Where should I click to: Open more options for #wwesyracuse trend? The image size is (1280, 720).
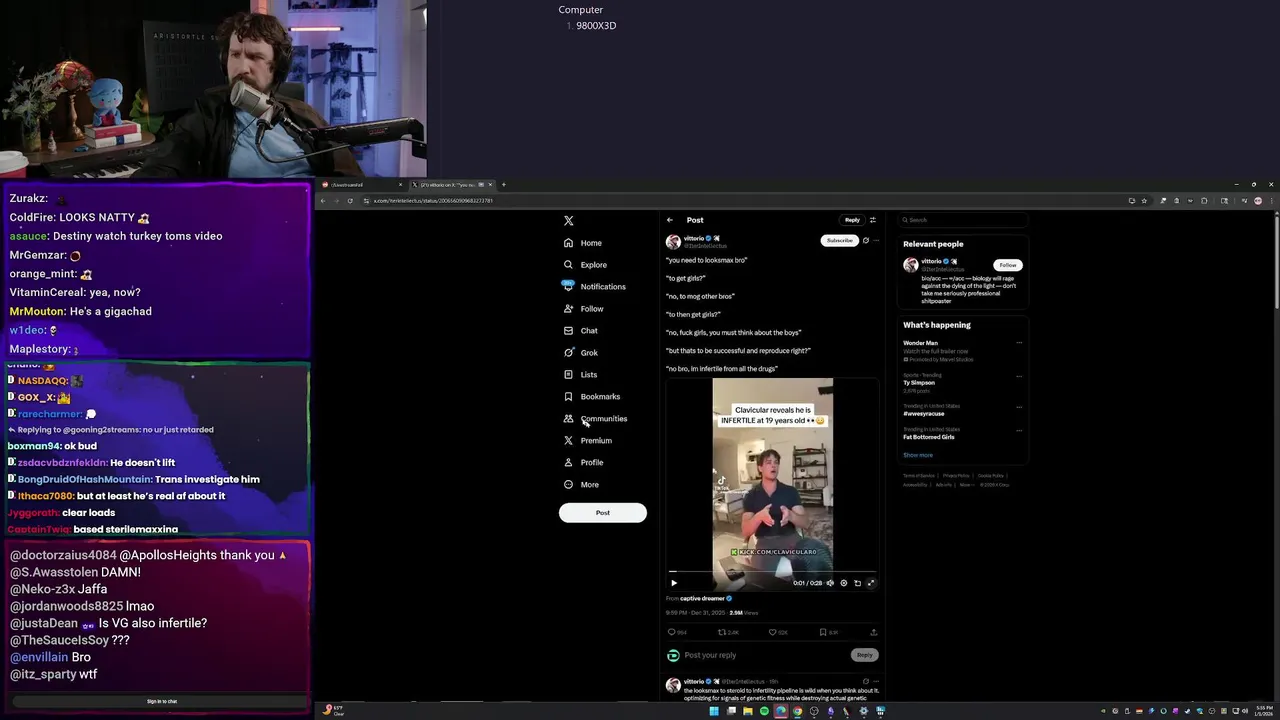click(x=1019, y=407)
